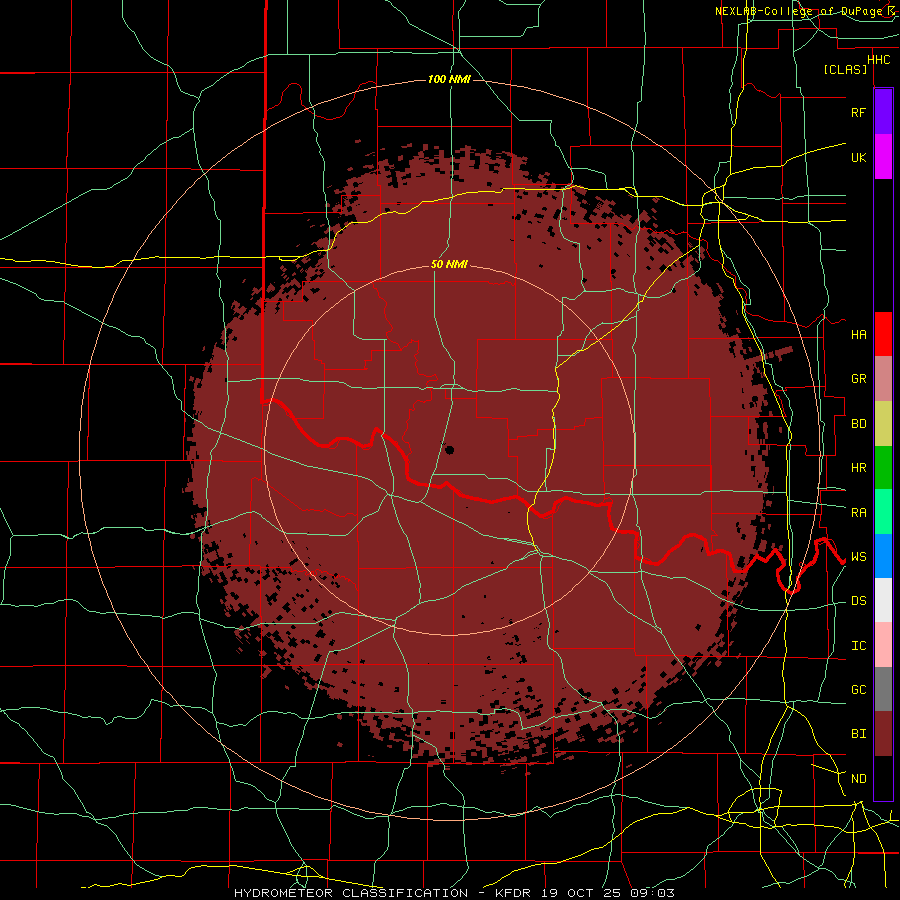900x900 pixels.
Task: Select the GC gray legend swatch
Action: coord(883,689)
